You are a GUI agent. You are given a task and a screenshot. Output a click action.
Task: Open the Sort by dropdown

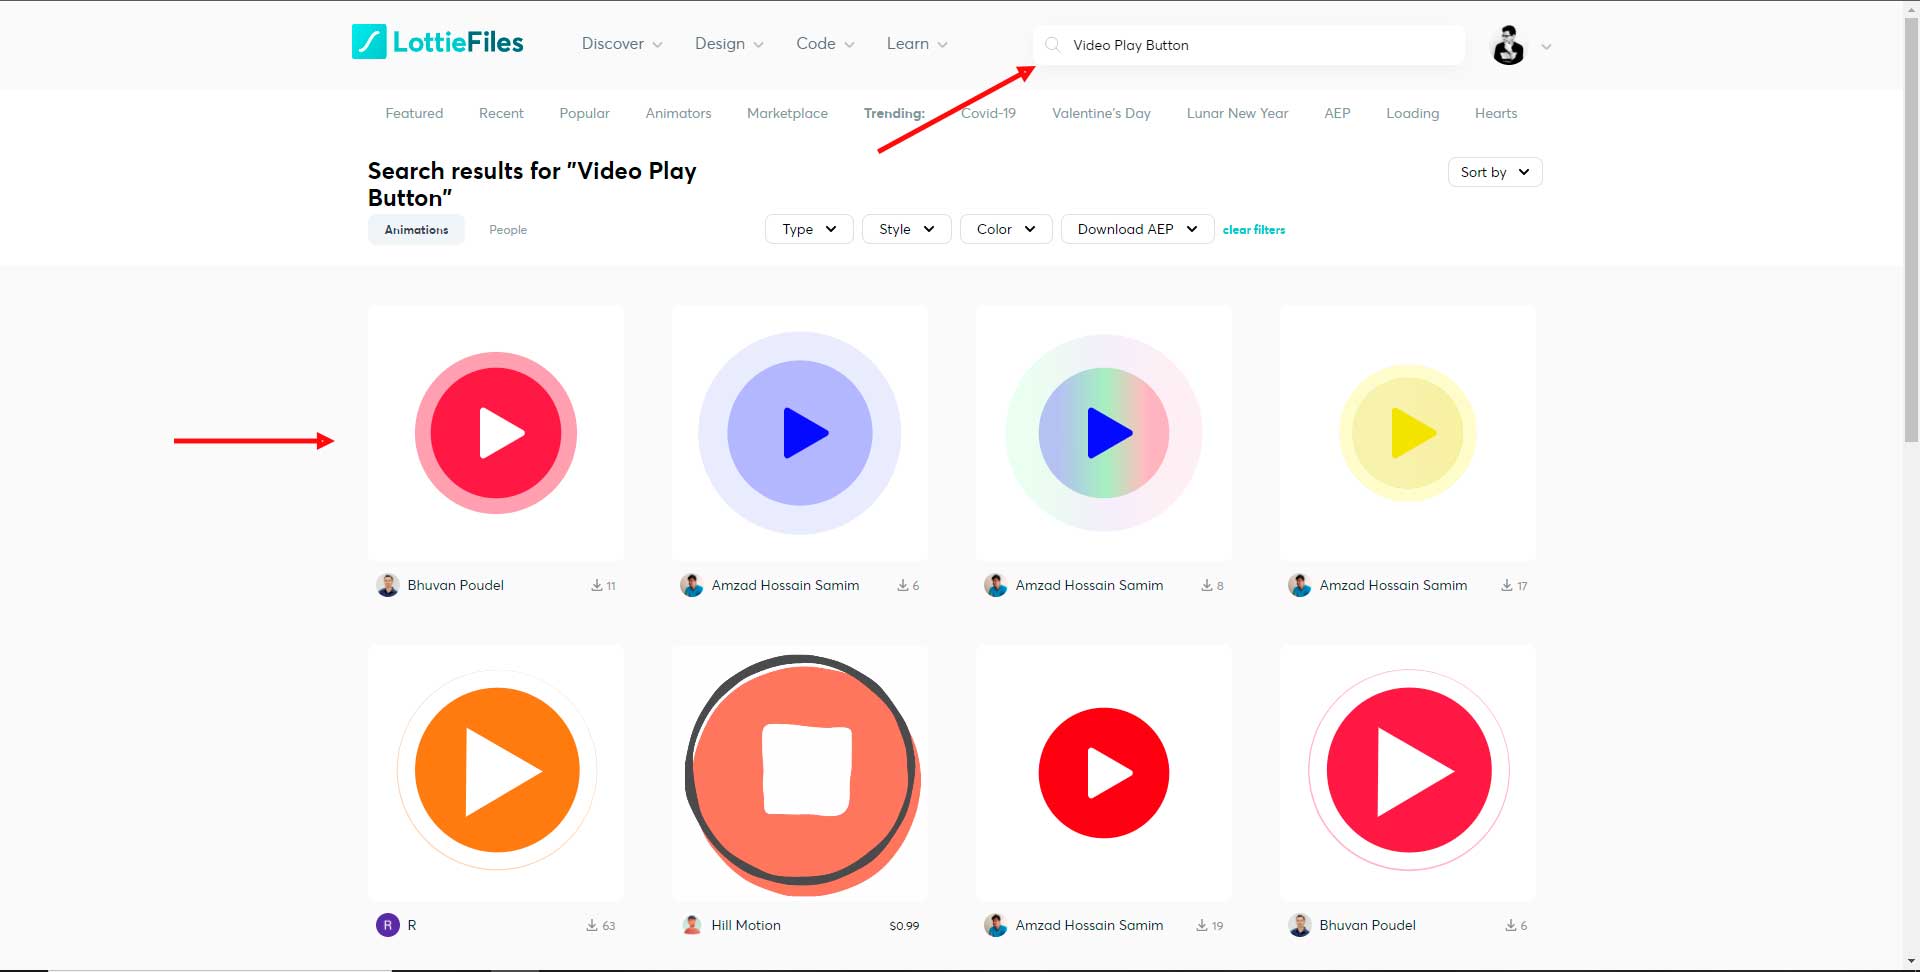click(1494, 172)
